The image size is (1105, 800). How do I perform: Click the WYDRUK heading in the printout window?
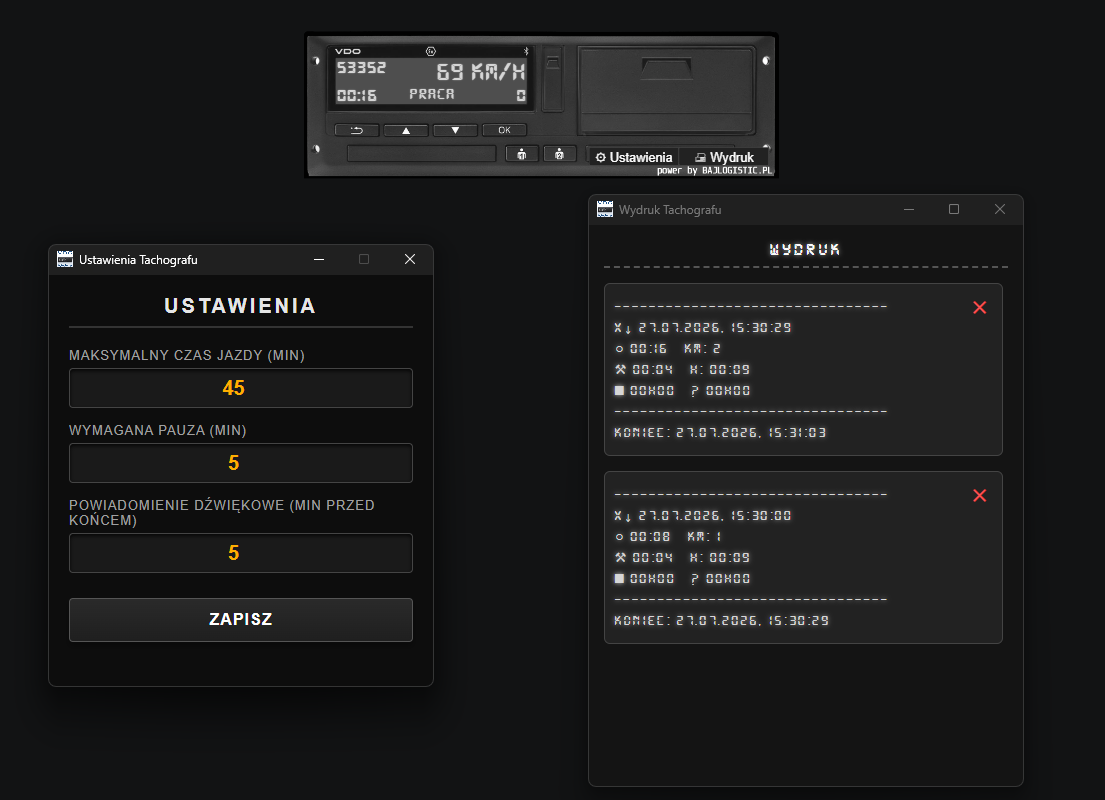805,250
